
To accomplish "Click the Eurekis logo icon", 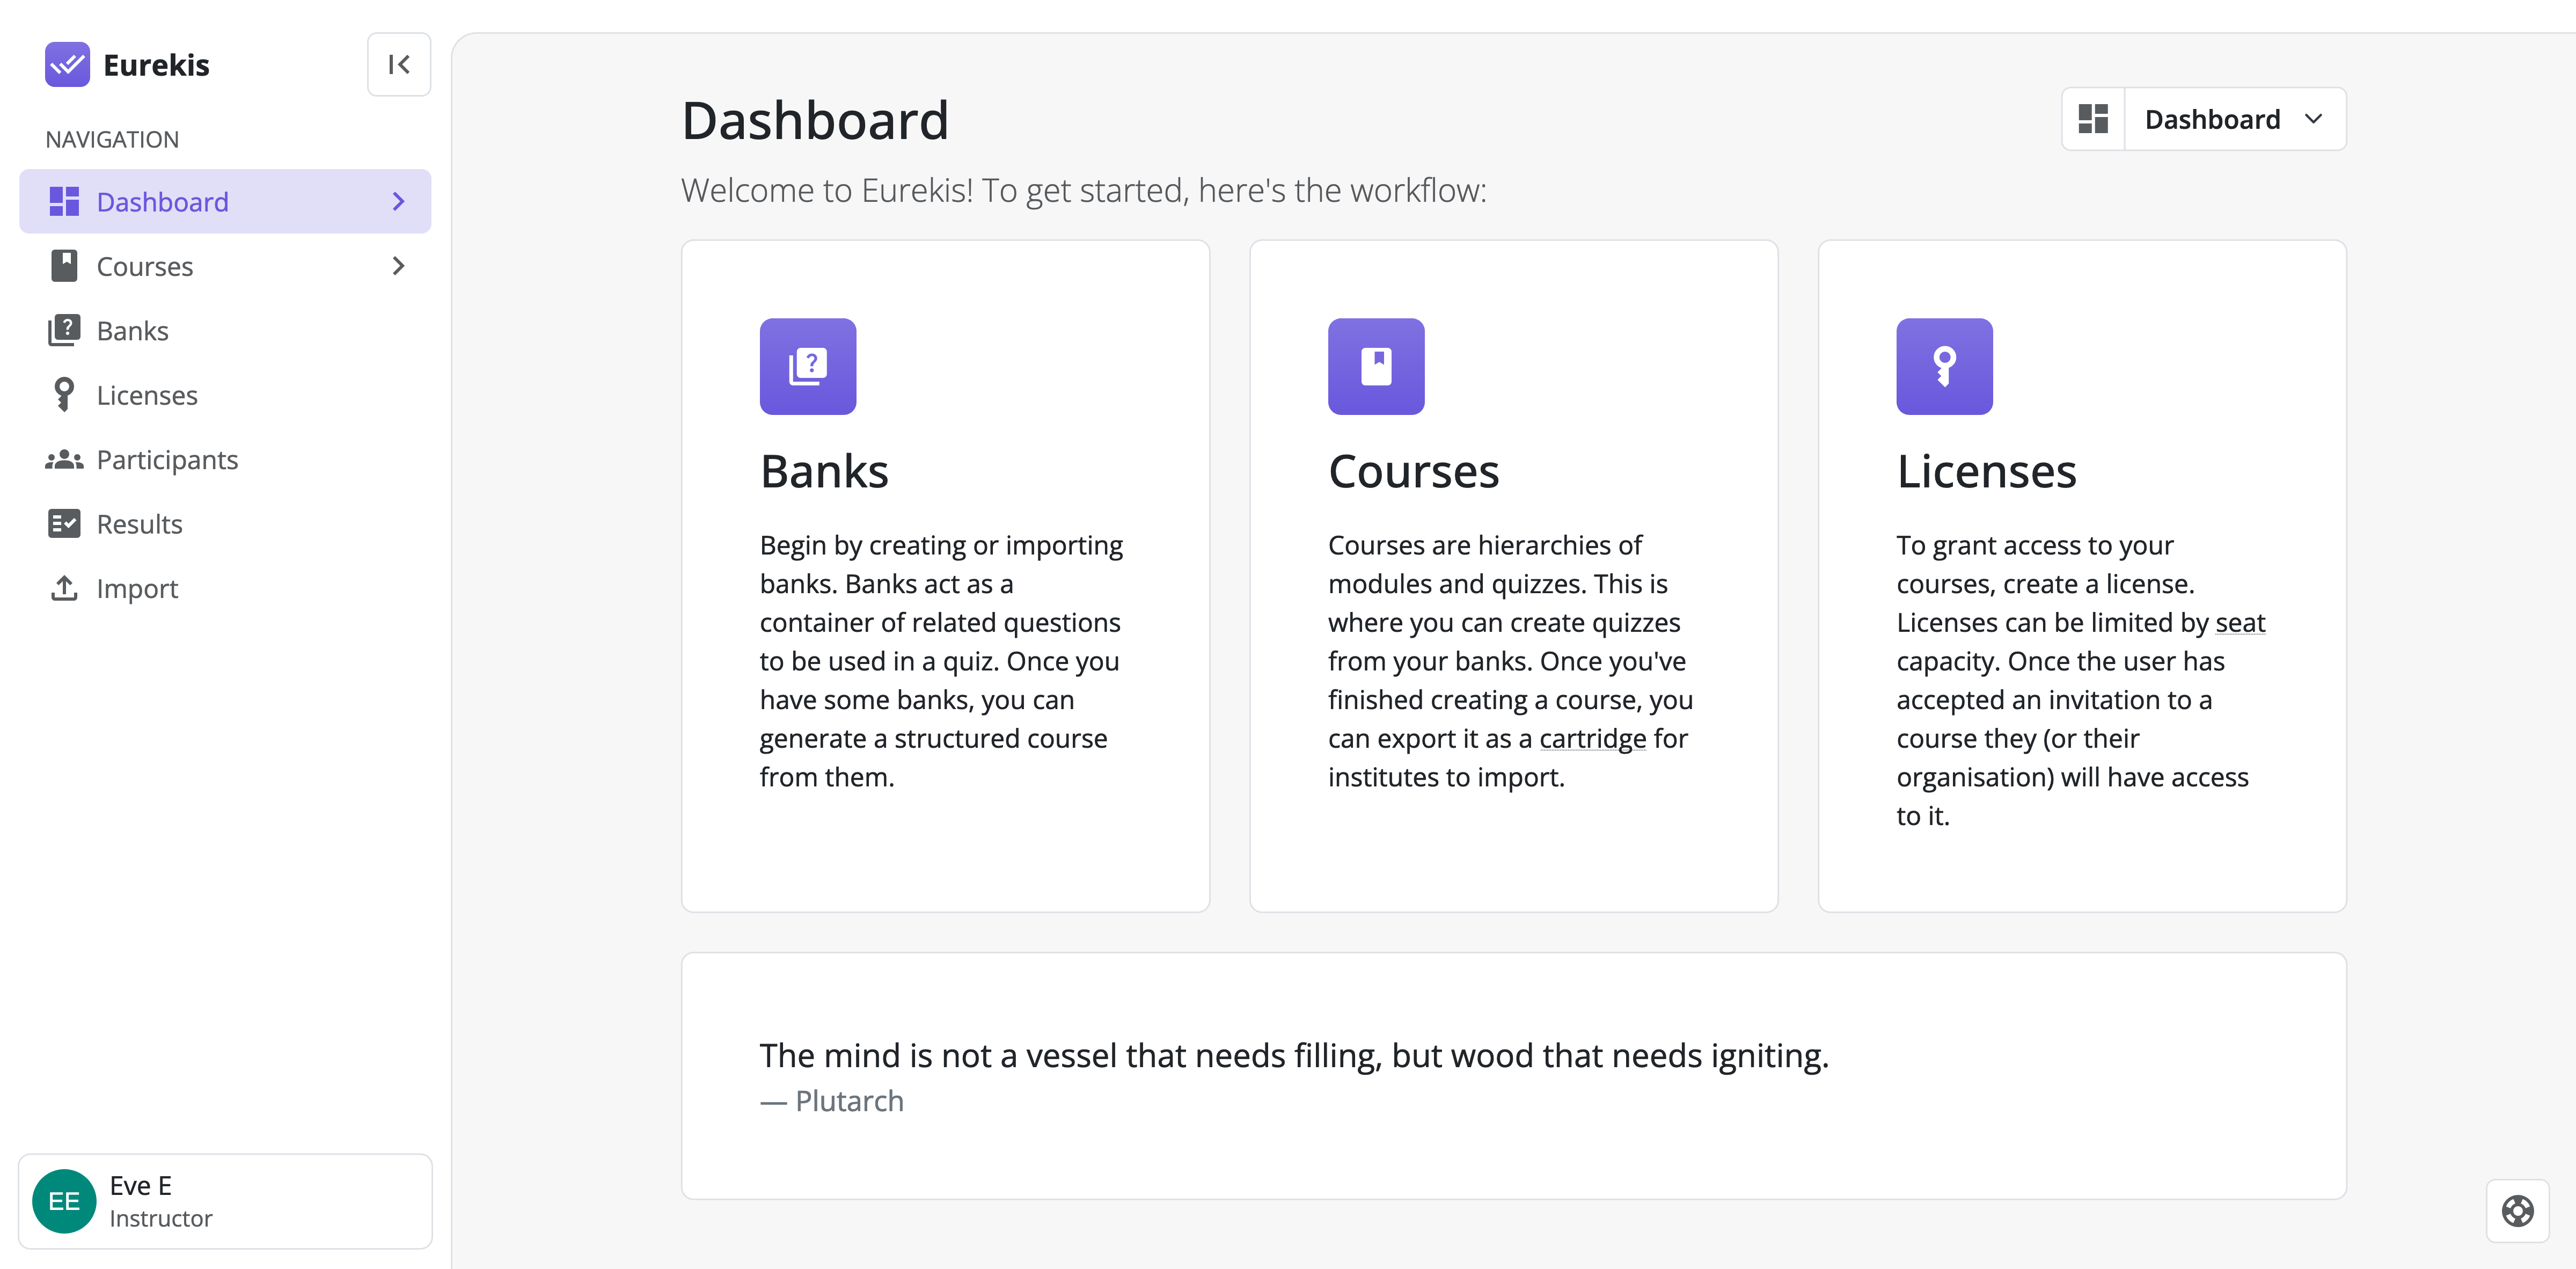I will point(67,65).
